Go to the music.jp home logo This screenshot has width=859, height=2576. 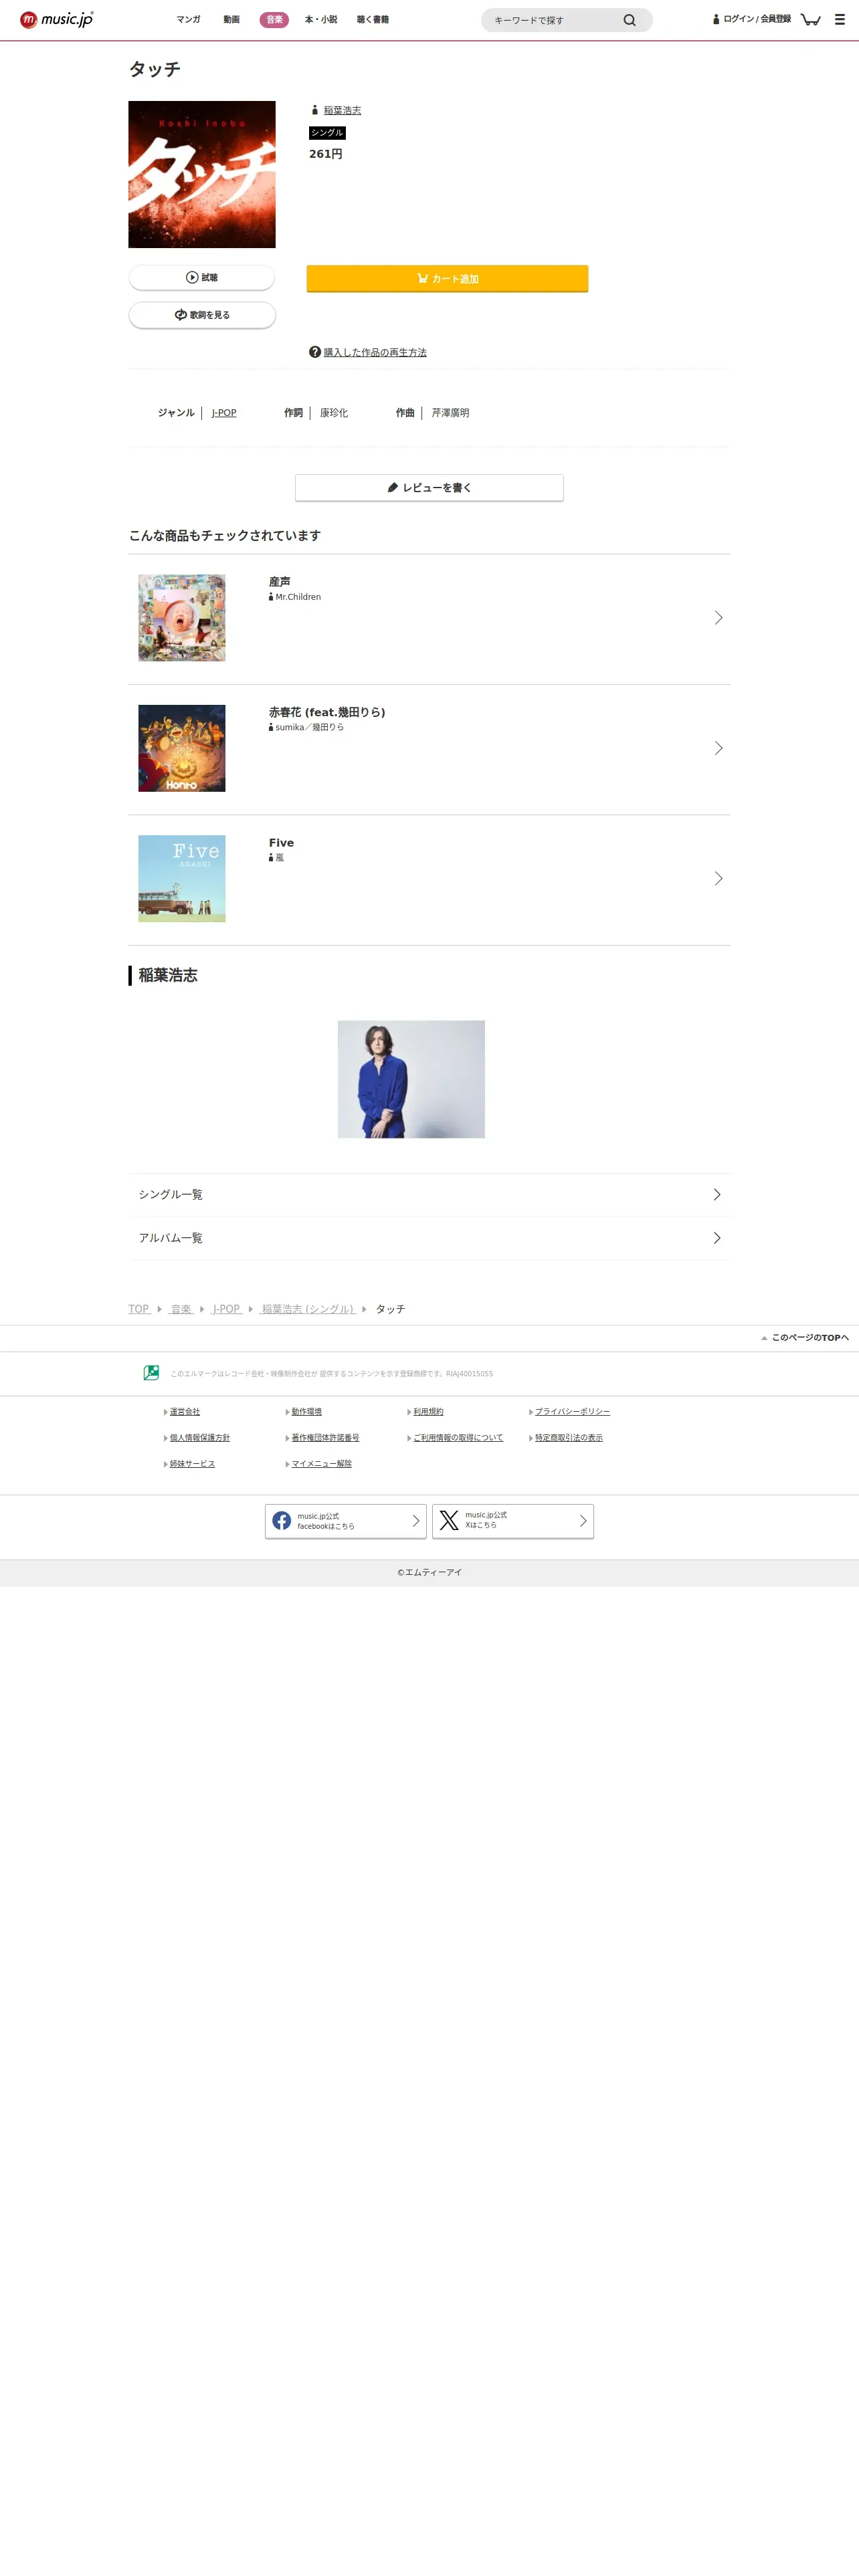click(57, 19)
